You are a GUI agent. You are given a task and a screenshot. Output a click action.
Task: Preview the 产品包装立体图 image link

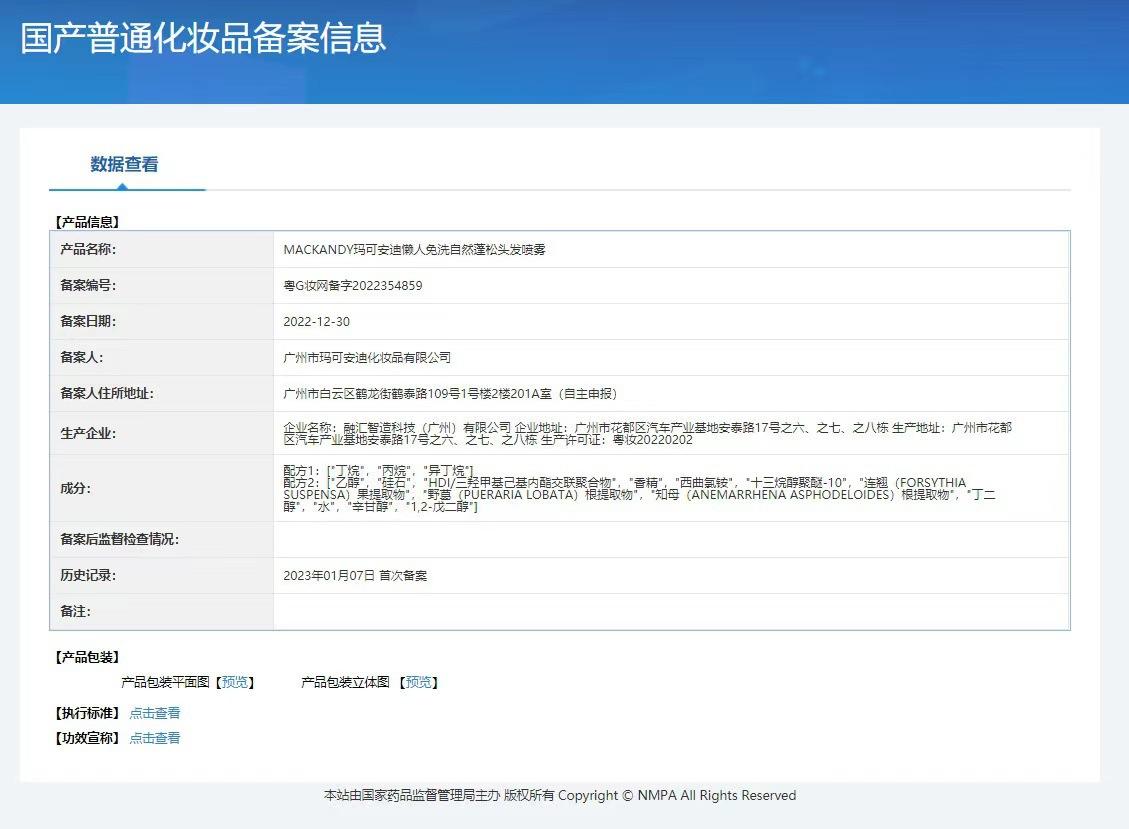click(x=418, y=682)
